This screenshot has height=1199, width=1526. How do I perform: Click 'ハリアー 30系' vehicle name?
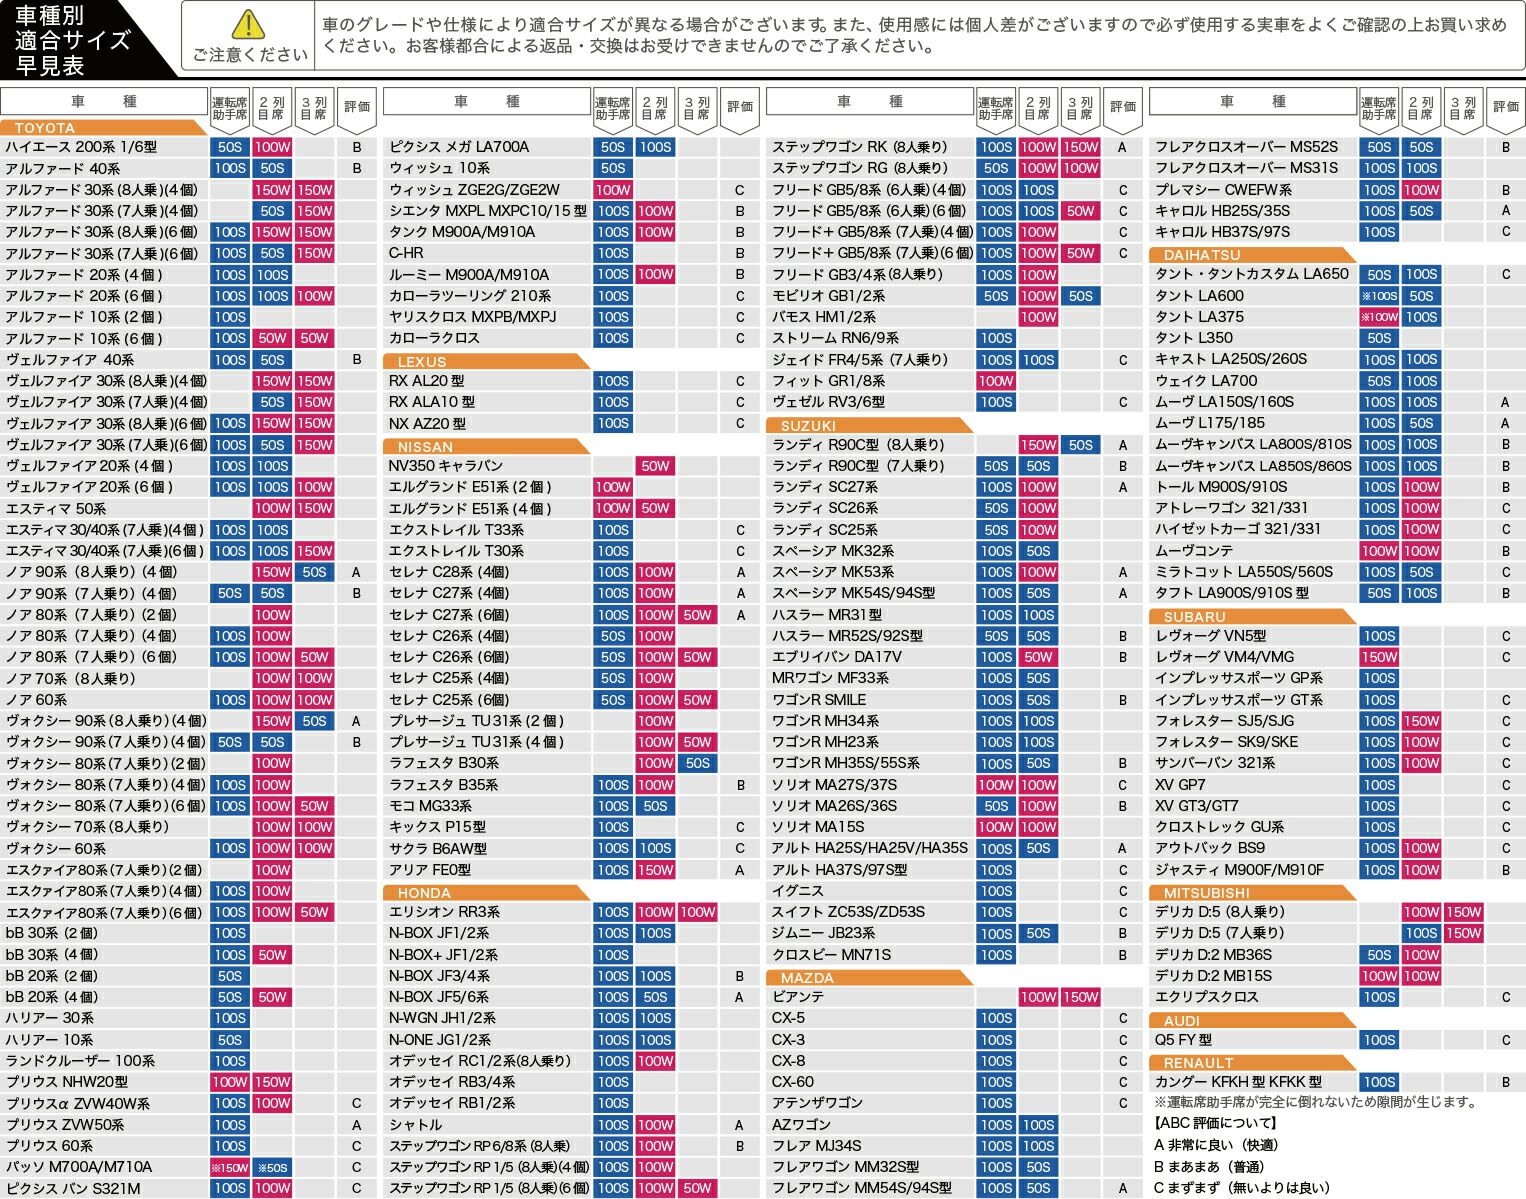point(49,1018)
